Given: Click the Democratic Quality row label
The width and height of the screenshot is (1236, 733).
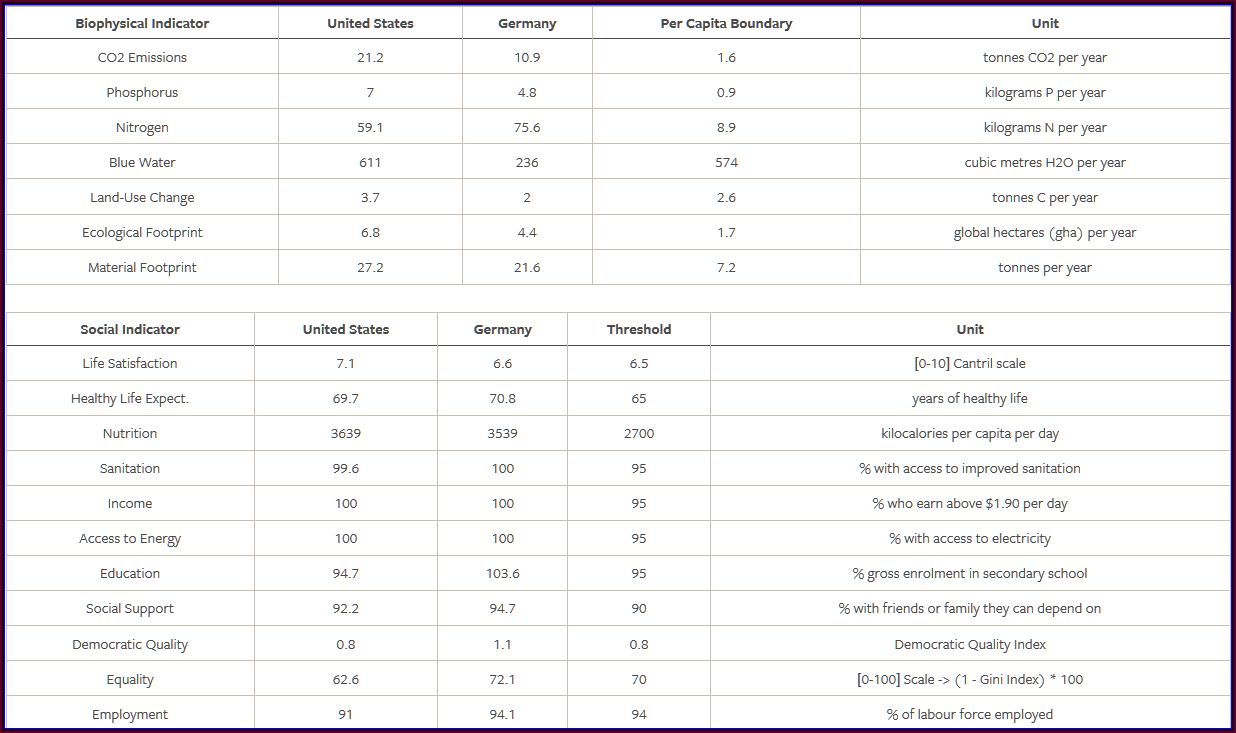Looking at the screenshot, I should tap(130, 644).
